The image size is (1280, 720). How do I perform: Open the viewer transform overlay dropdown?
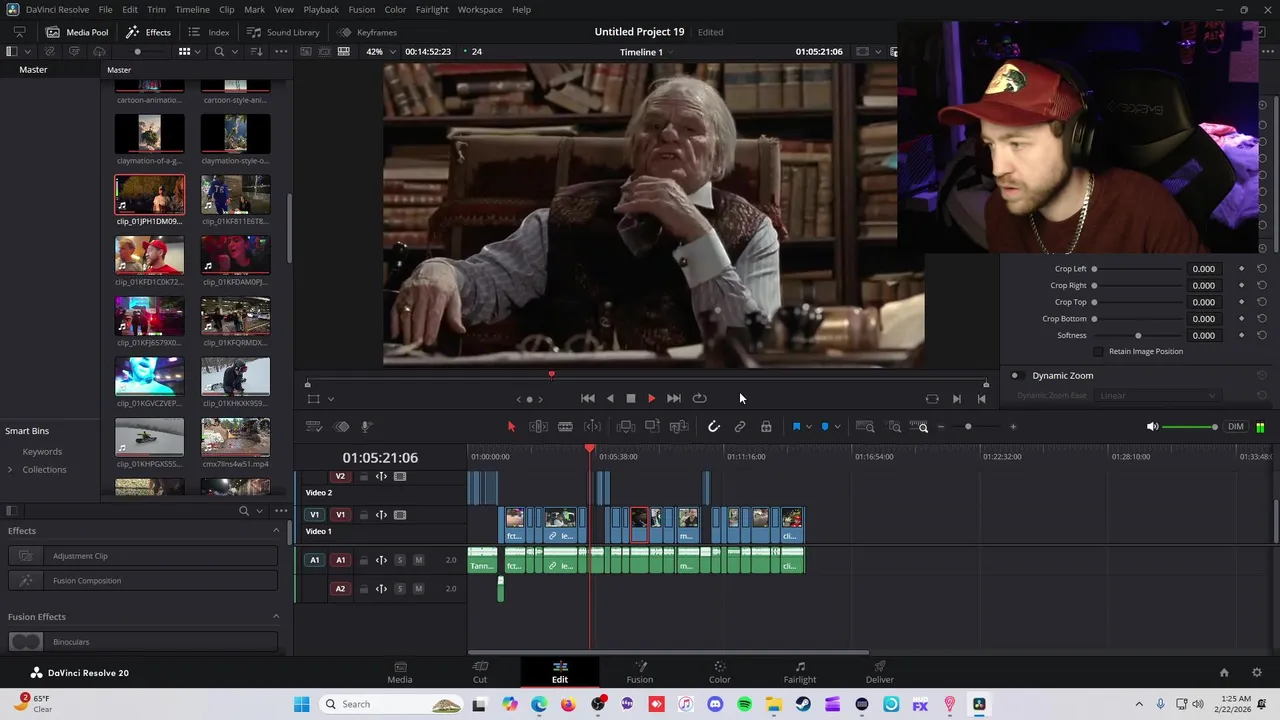point(331,399)
